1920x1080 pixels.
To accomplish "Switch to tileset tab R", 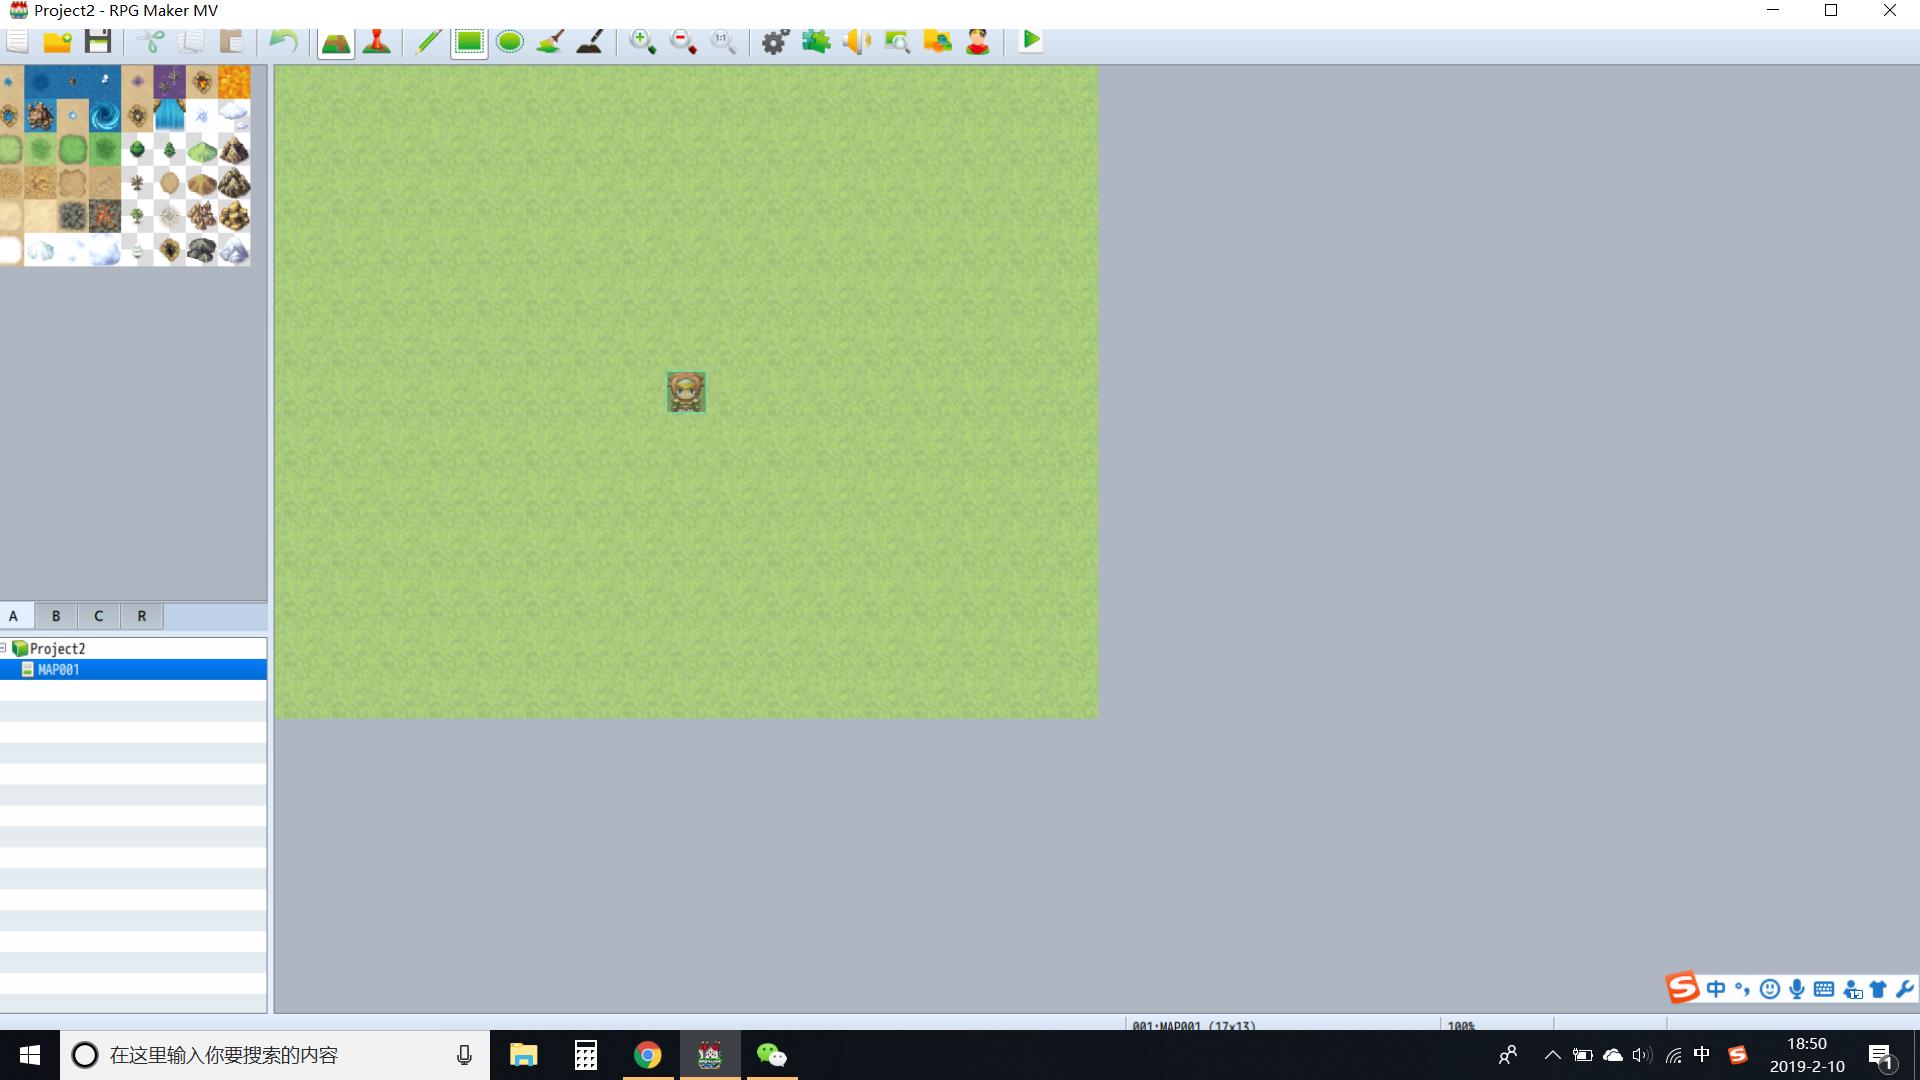I will pos(141,616).
